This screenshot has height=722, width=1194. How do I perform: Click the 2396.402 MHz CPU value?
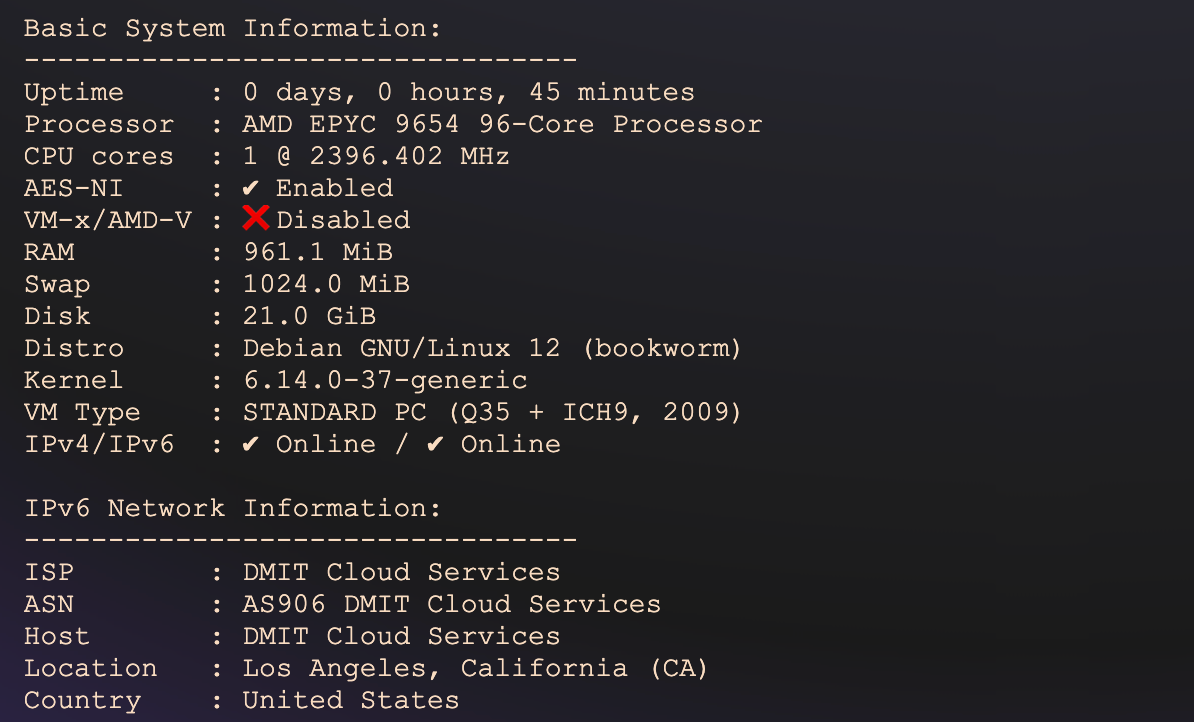pos(409,156)
